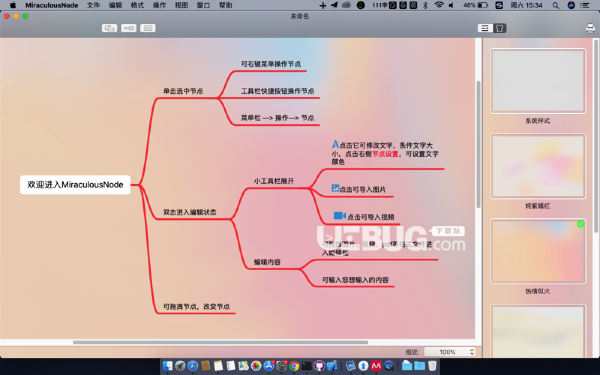Open Siri from the menu bar
Image resolution: width=600 pixels, height=375 pixels.
pyautogui.click(x=571, y=5)
